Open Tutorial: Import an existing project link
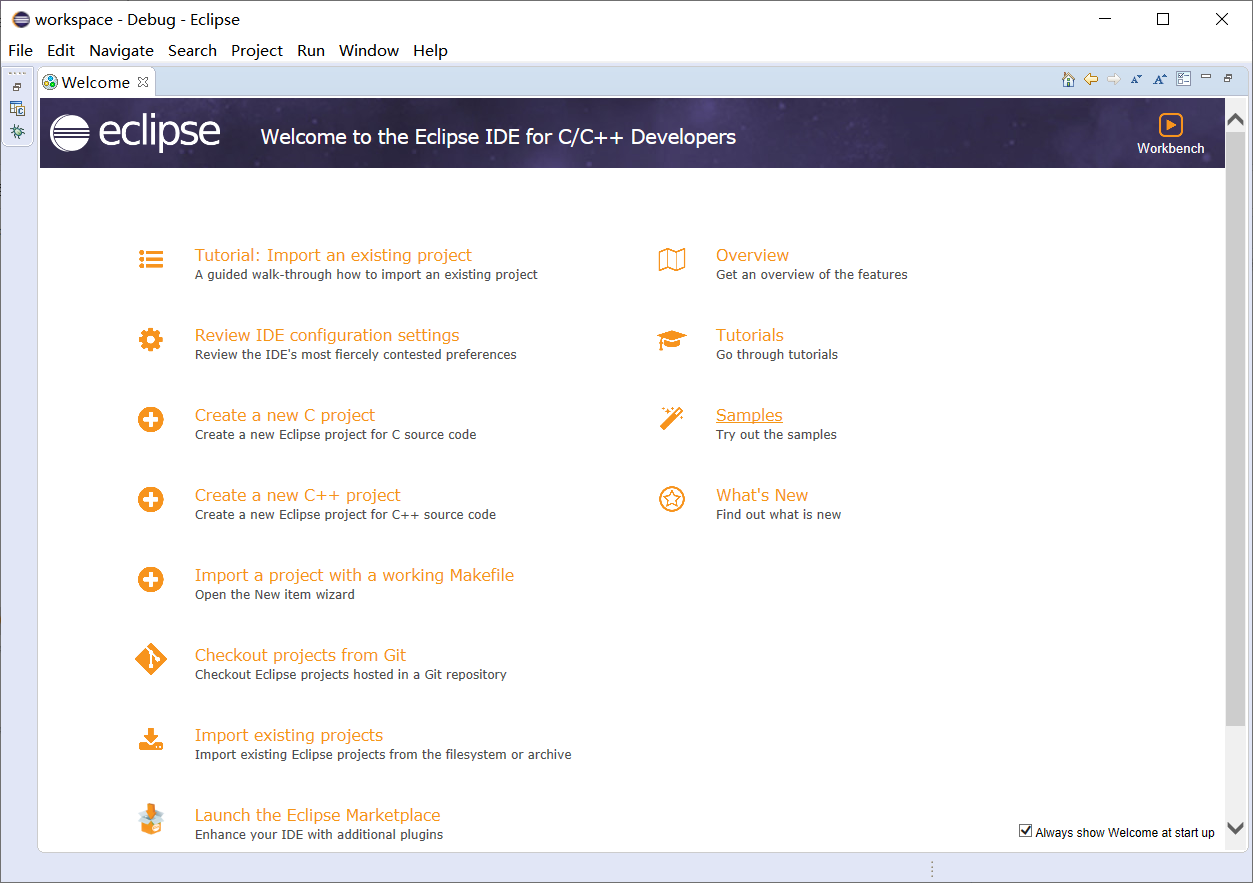 click(x=333, y=255)
